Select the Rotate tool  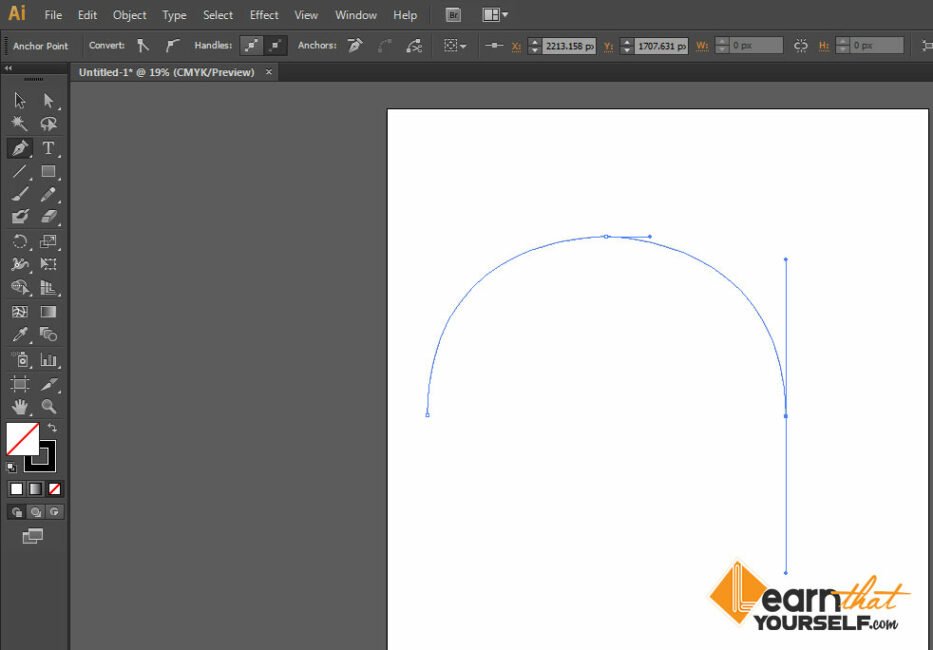pyautogui.click(x=18, y=241)
